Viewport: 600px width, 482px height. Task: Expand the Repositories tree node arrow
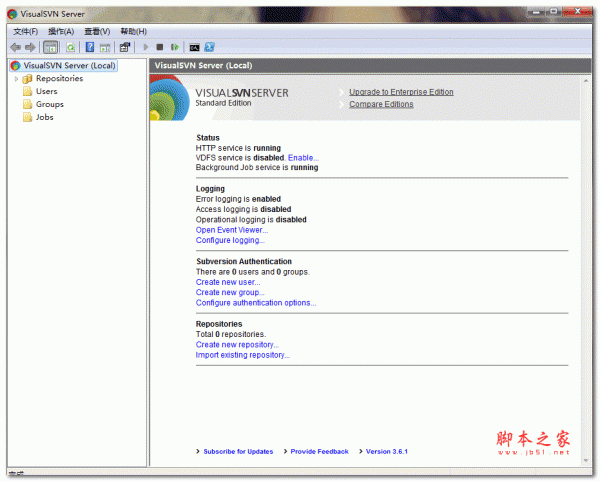tap(16, 79)
